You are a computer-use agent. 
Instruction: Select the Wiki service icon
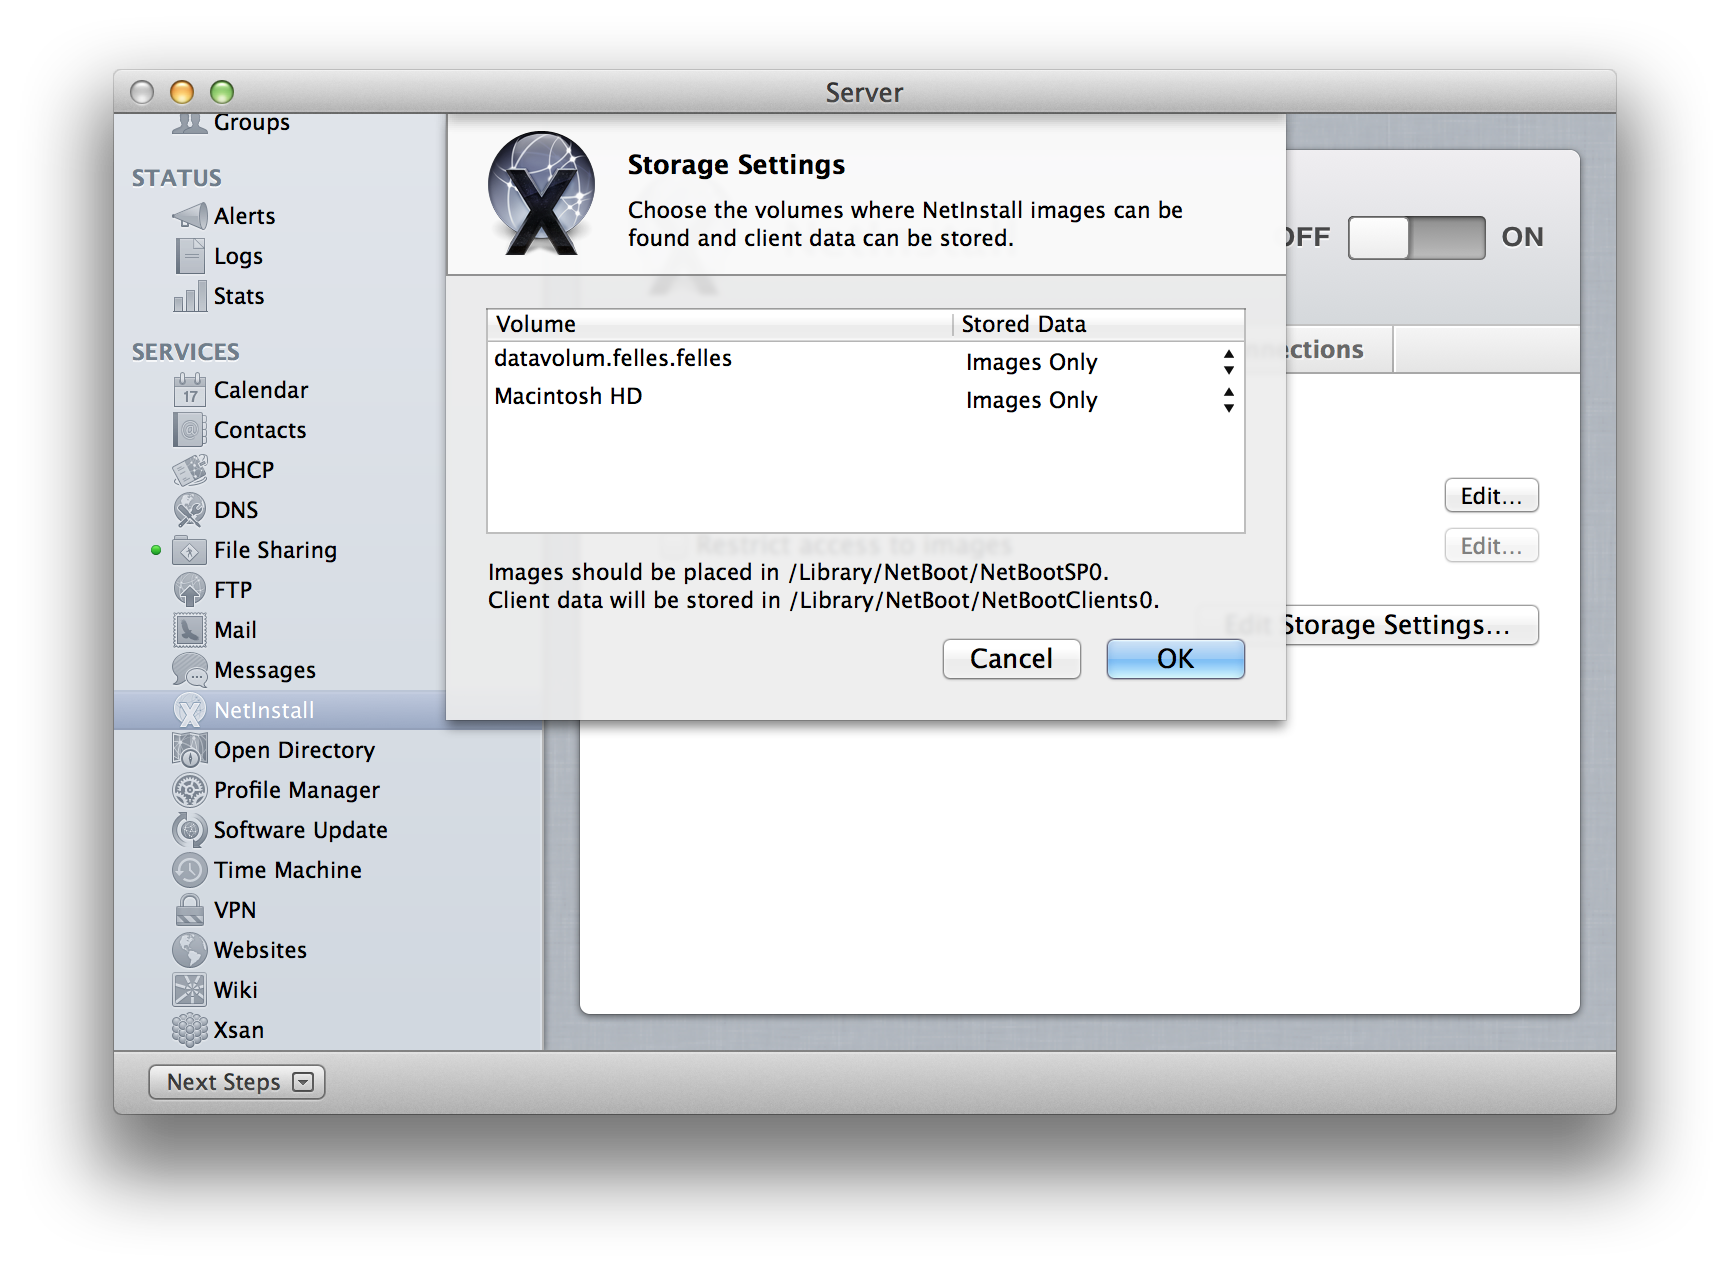click(190, 990)
